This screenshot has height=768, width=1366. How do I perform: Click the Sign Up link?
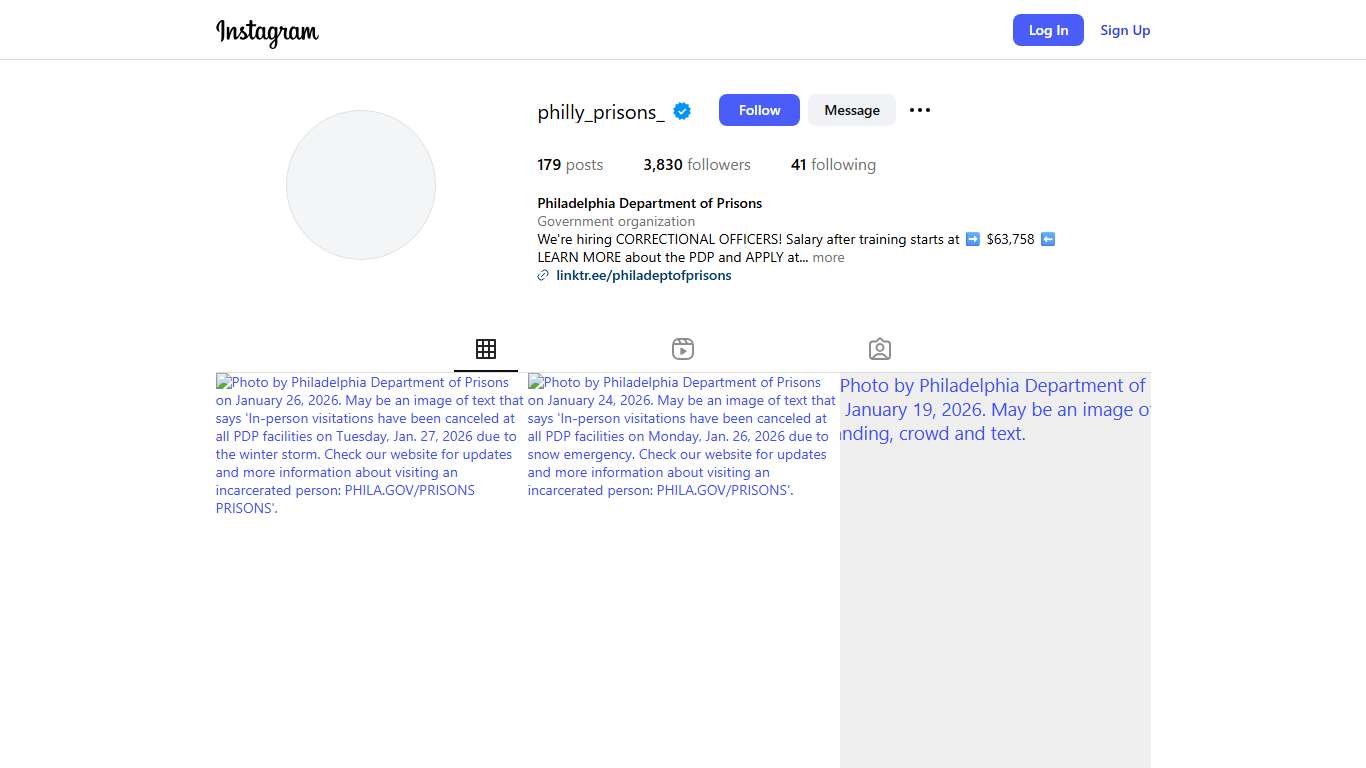point(1125,30)
